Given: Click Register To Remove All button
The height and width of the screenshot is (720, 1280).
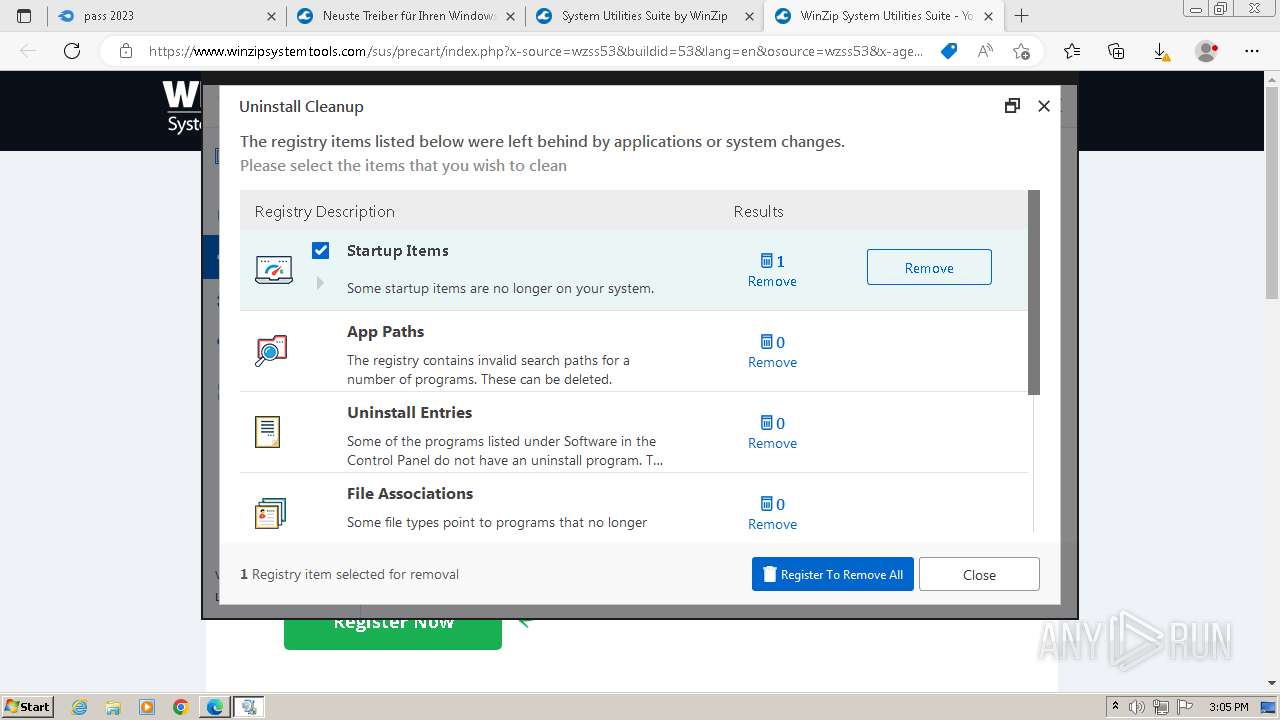Looking at the screenshot, I should (x=833, y=574).
